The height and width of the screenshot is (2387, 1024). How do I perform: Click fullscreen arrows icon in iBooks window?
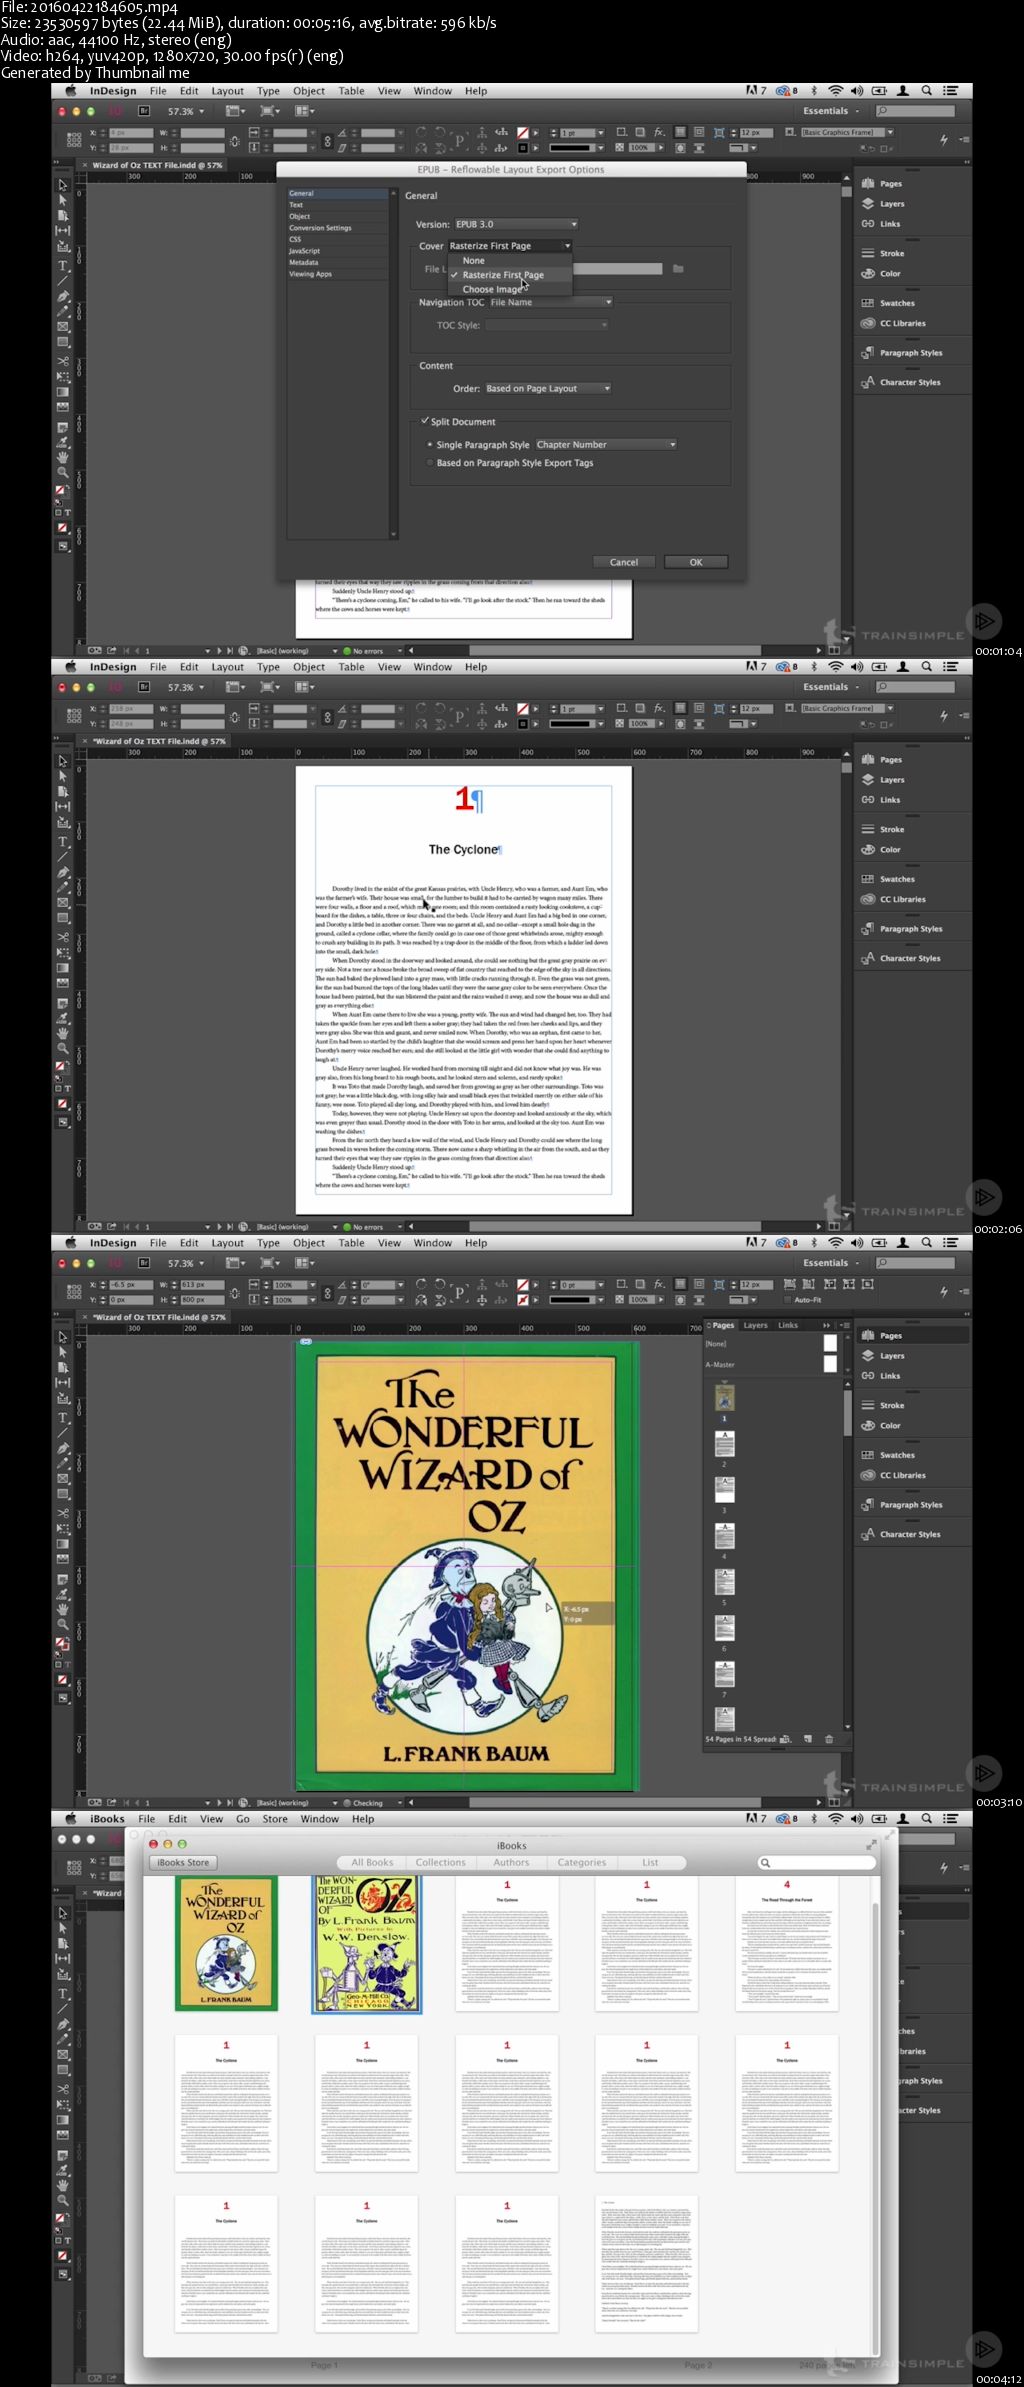(871, 1844)
